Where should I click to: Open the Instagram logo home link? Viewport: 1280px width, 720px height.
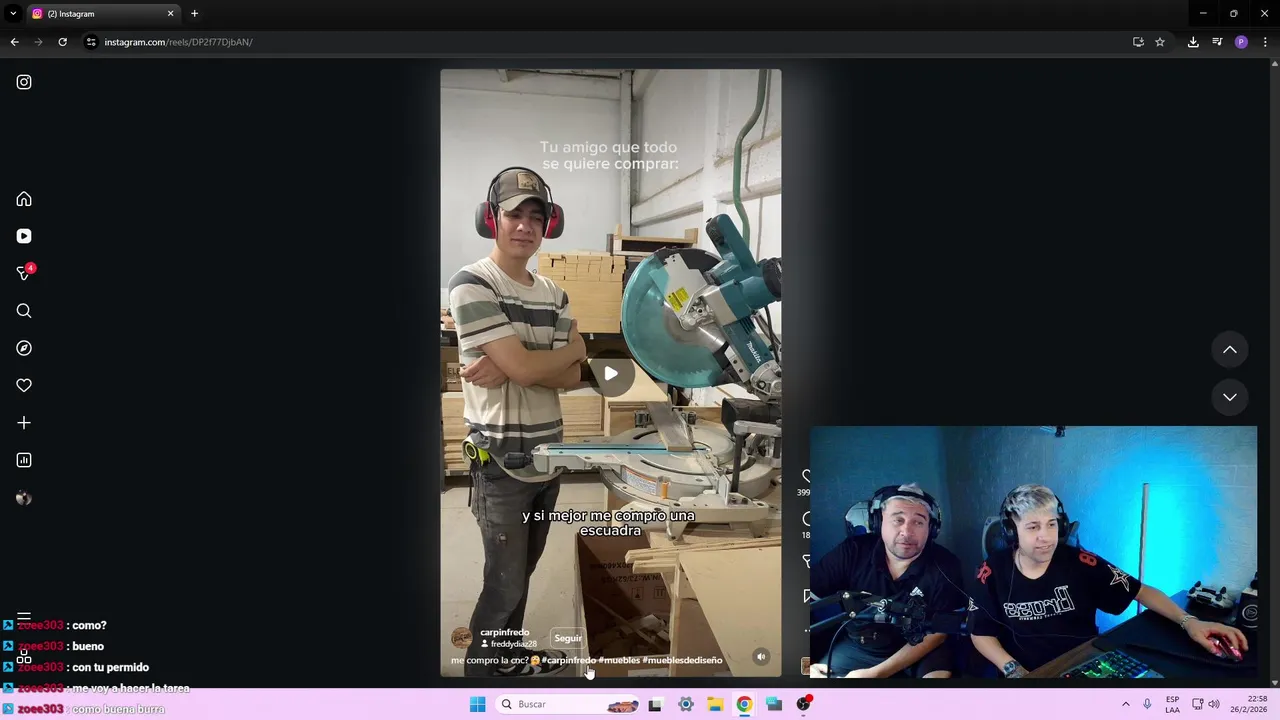pos(24,82)
